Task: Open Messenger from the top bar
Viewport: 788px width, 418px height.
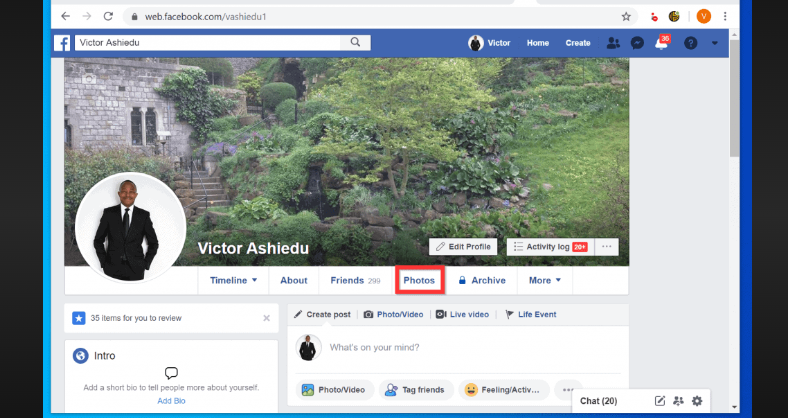Action: (637, 43)
